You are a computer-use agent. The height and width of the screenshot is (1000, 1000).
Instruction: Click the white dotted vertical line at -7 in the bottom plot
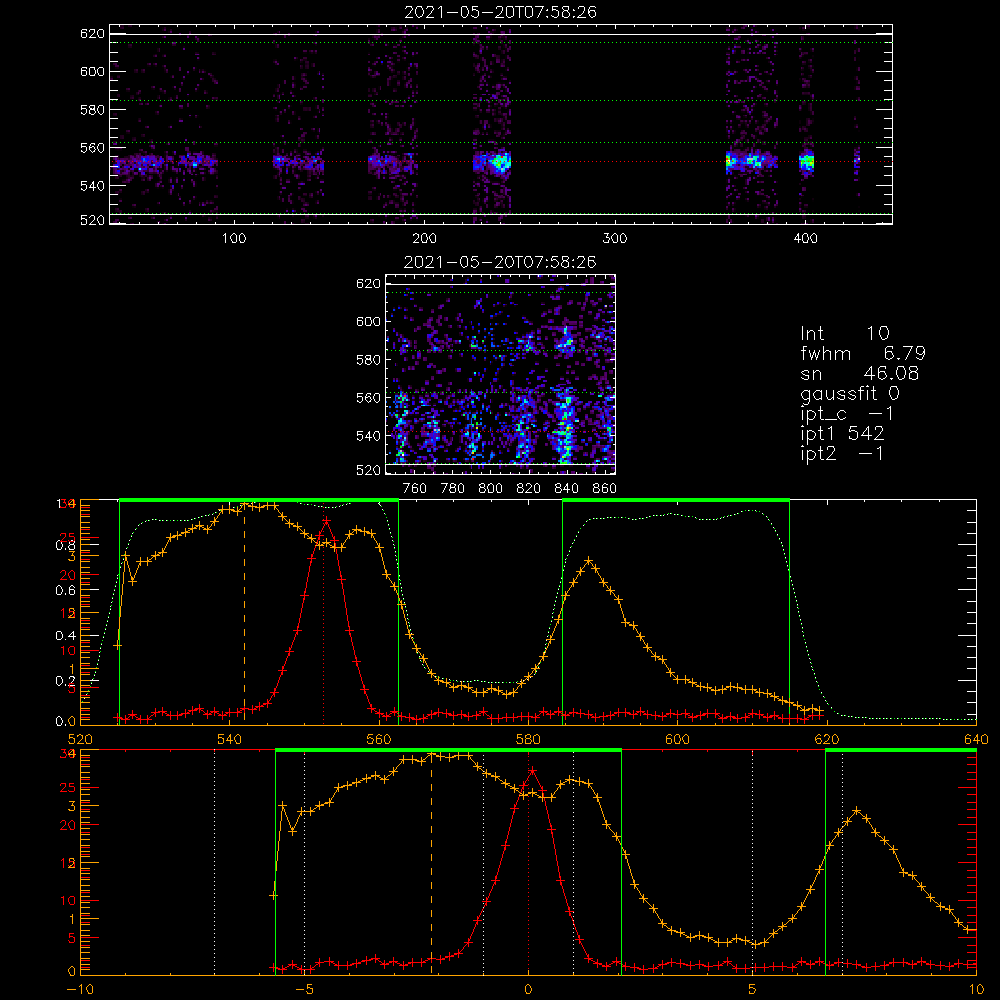(x=214, y=862)
